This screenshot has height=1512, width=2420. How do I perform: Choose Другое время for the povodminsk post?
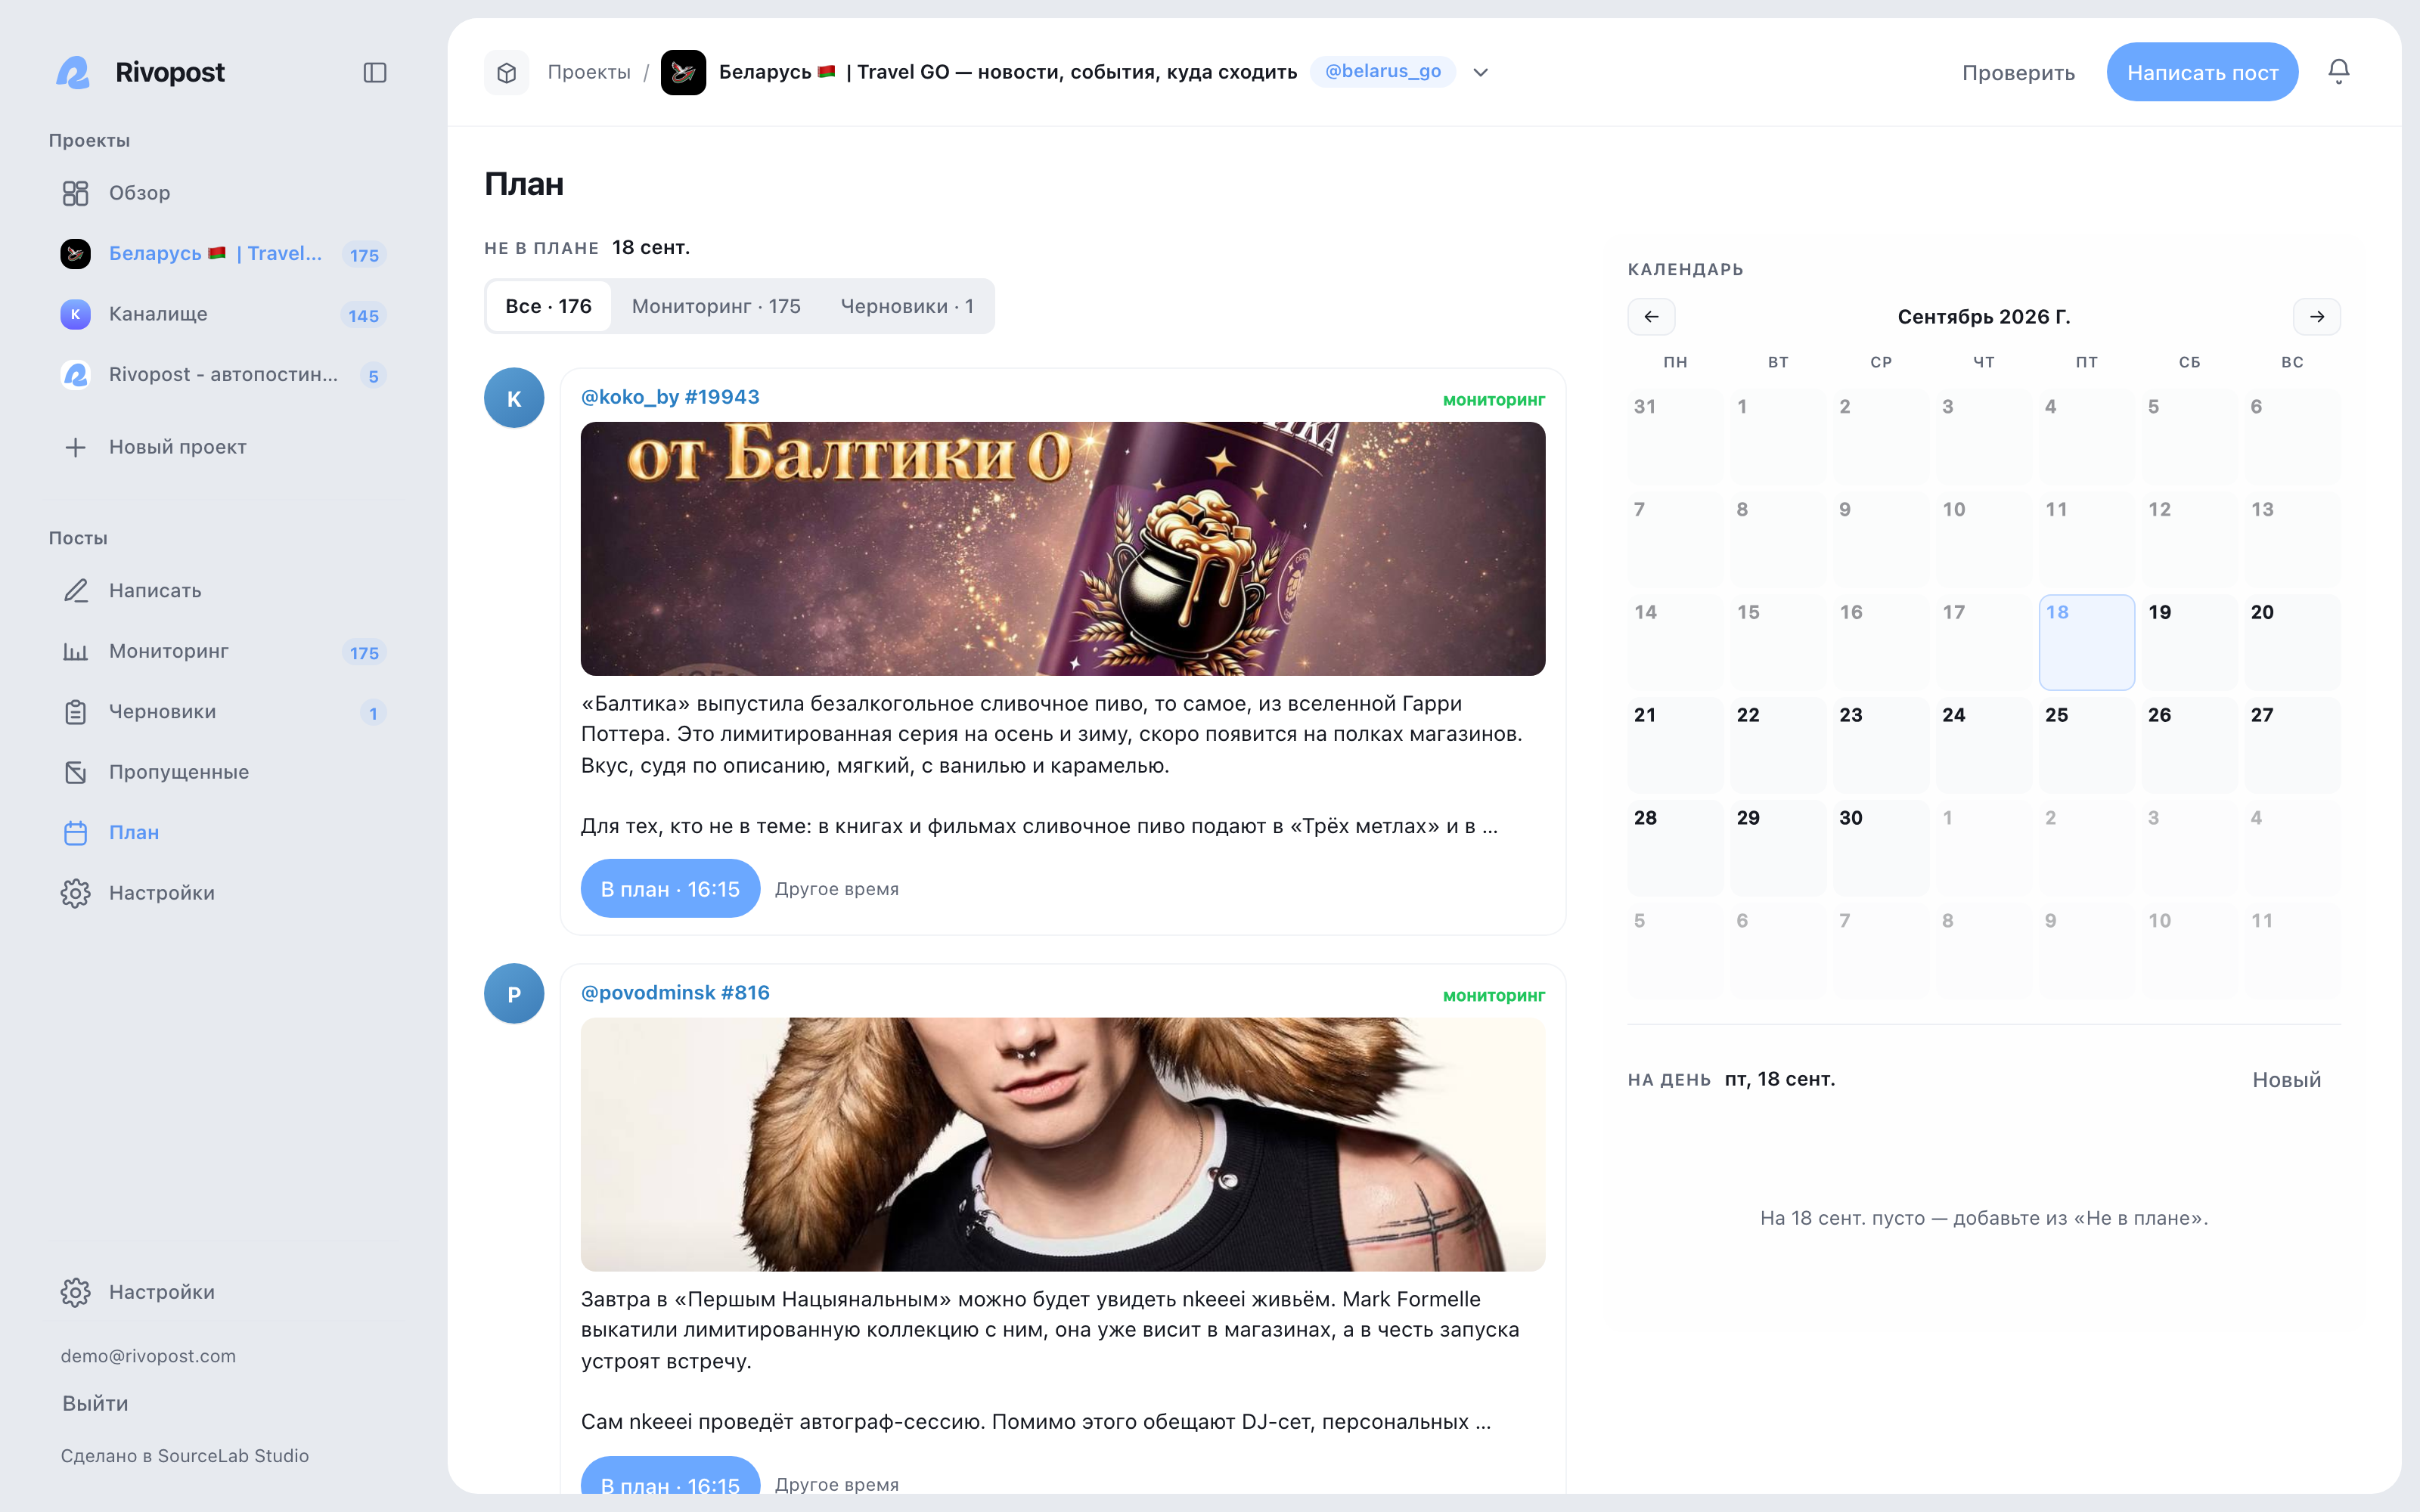tap(837, 1484)
